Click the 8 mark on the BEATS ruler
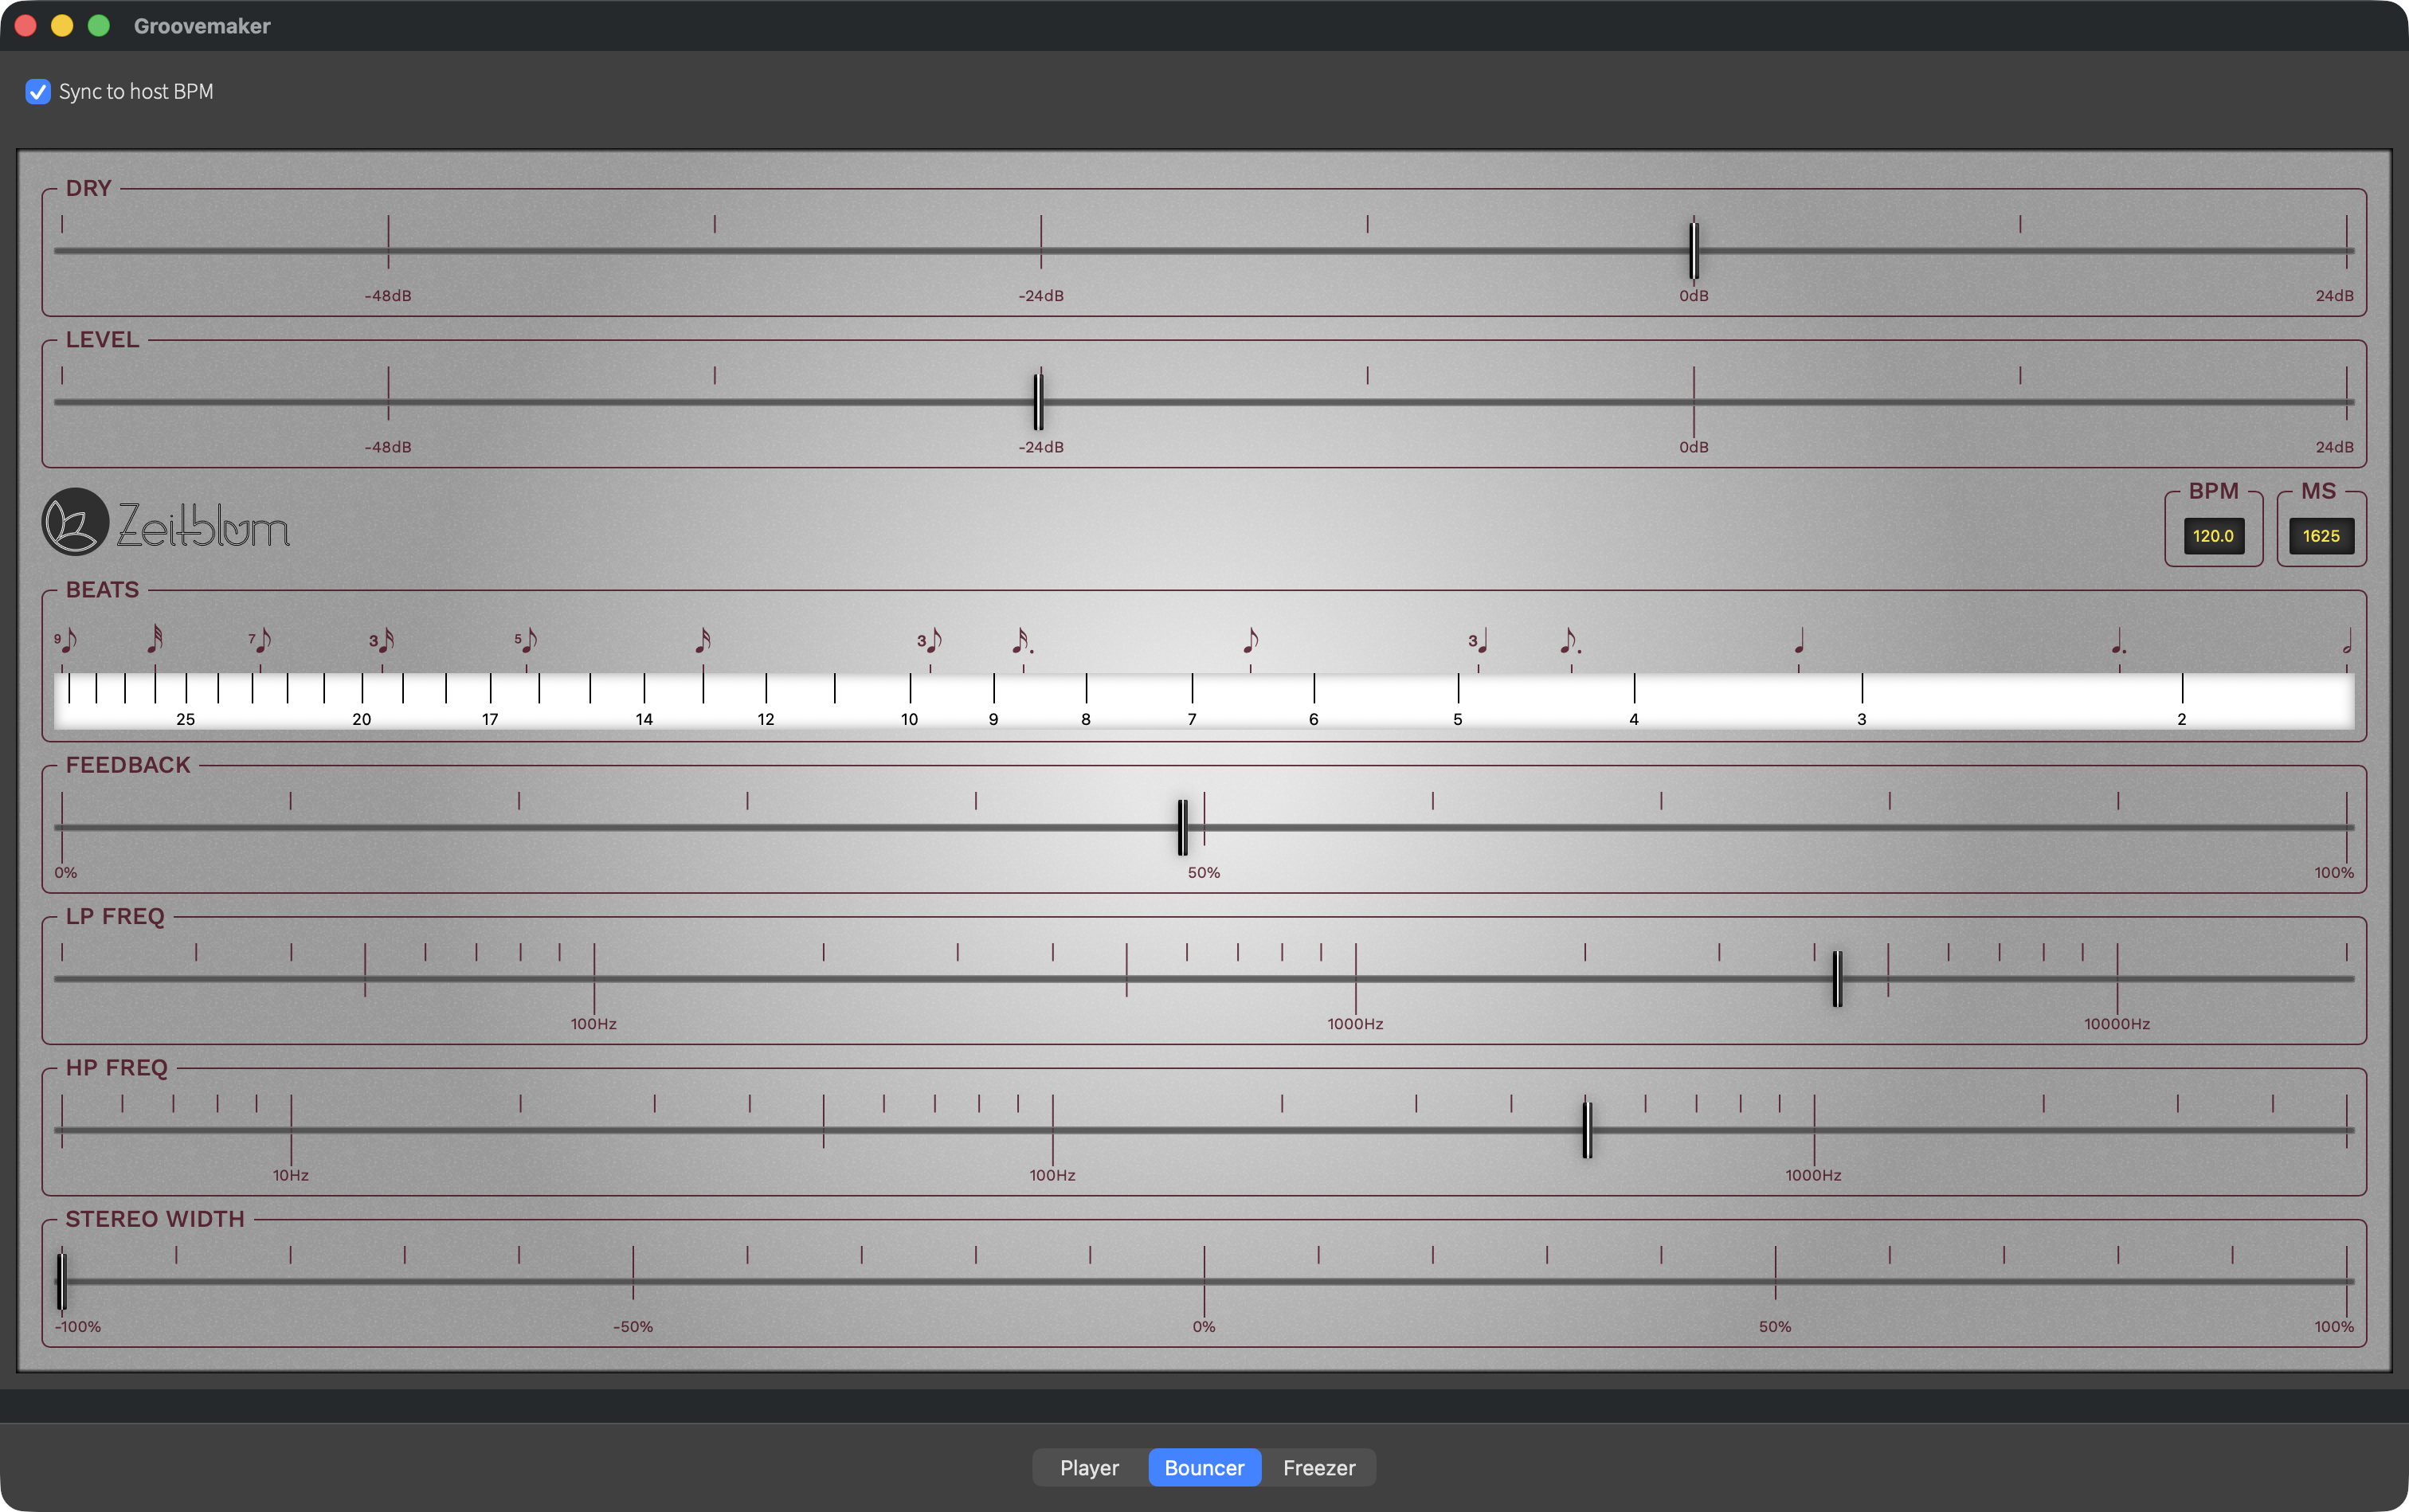The image size is (2409, 1512). (x=1086, y=719)
